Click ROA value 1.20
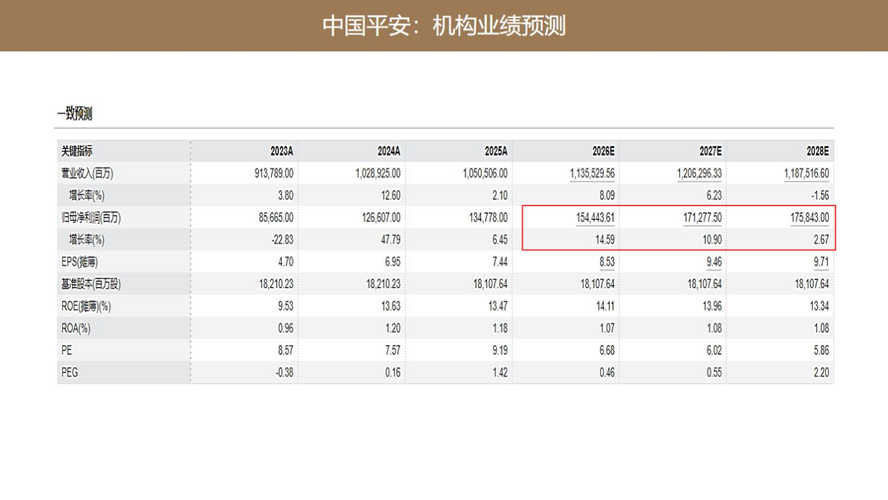Image resolution: width=888 pixels, height=500 pixels. click(392, 328)
